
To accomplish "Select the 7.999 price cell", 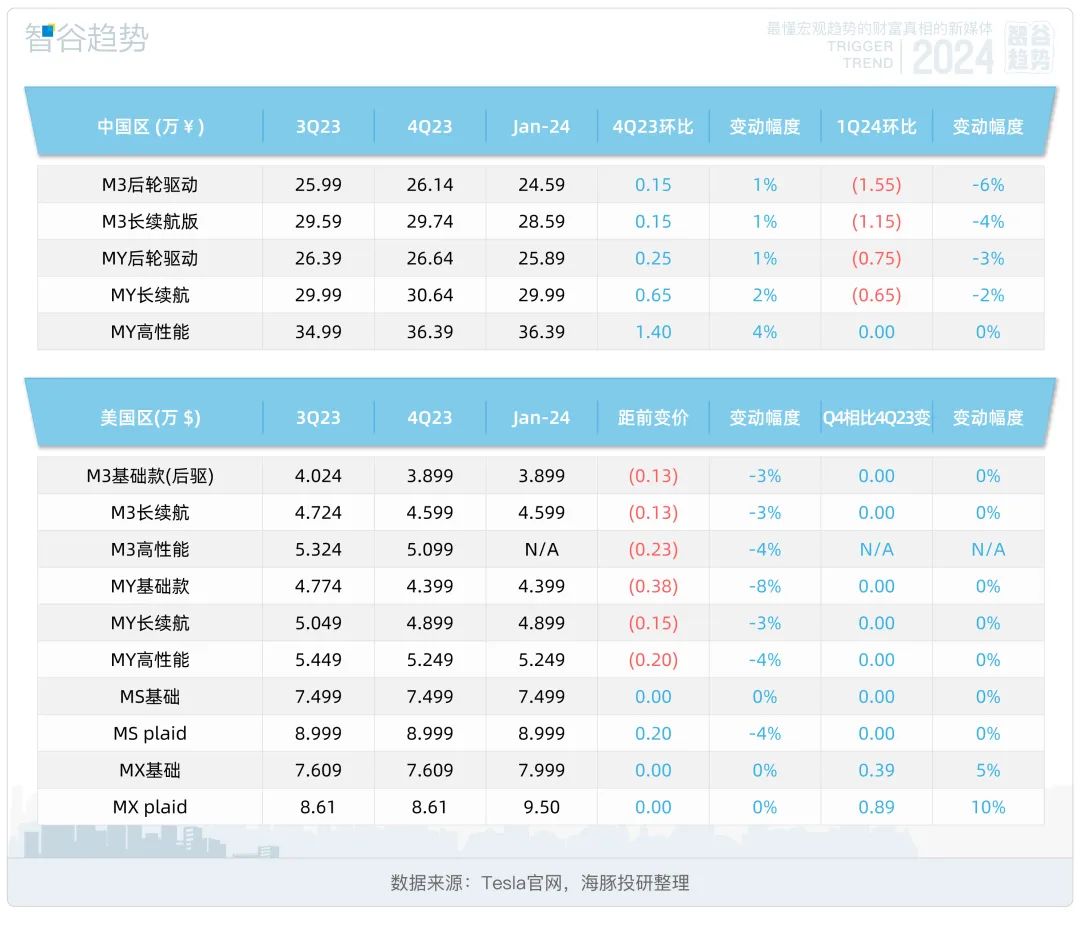I will [541, 770].
